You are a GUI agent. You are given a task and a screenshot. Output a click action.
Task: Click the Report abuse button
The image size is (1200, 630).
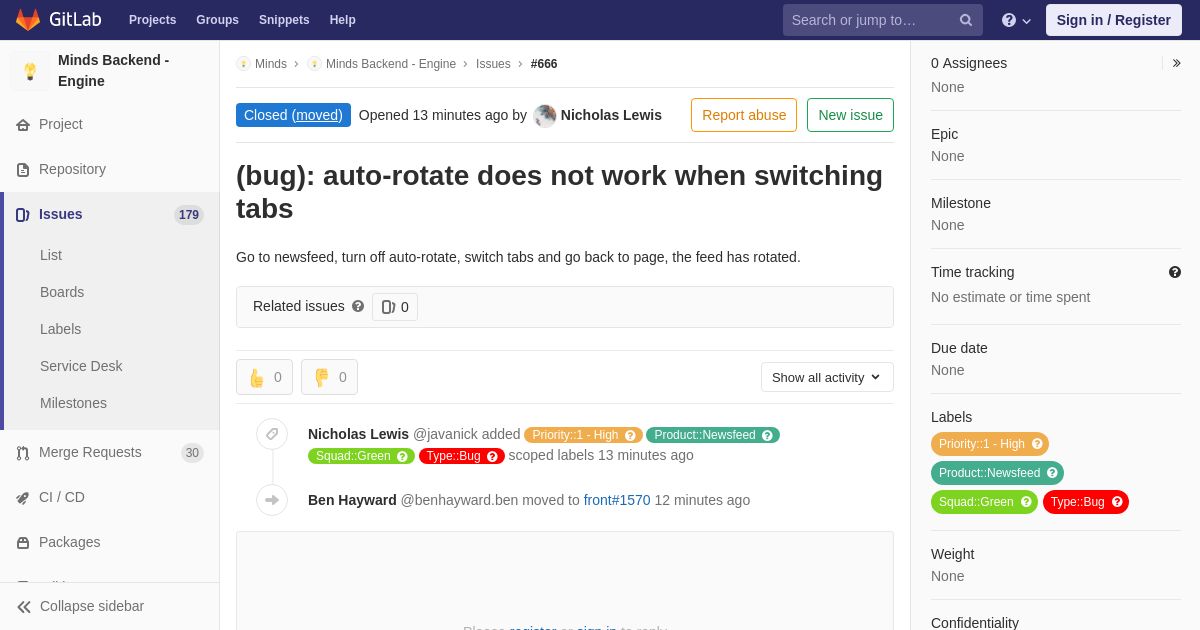coord(744,115)
